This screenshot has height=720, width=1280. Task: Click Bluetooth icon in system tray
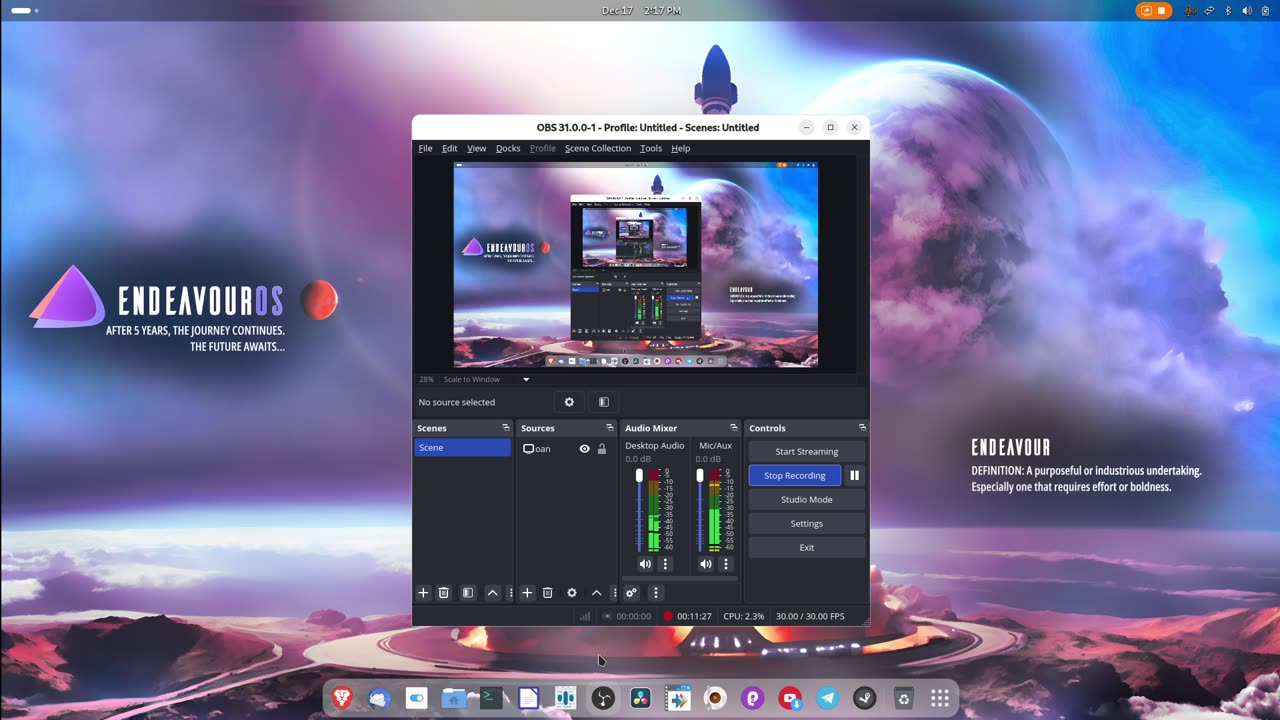(x=1228, y=10)
